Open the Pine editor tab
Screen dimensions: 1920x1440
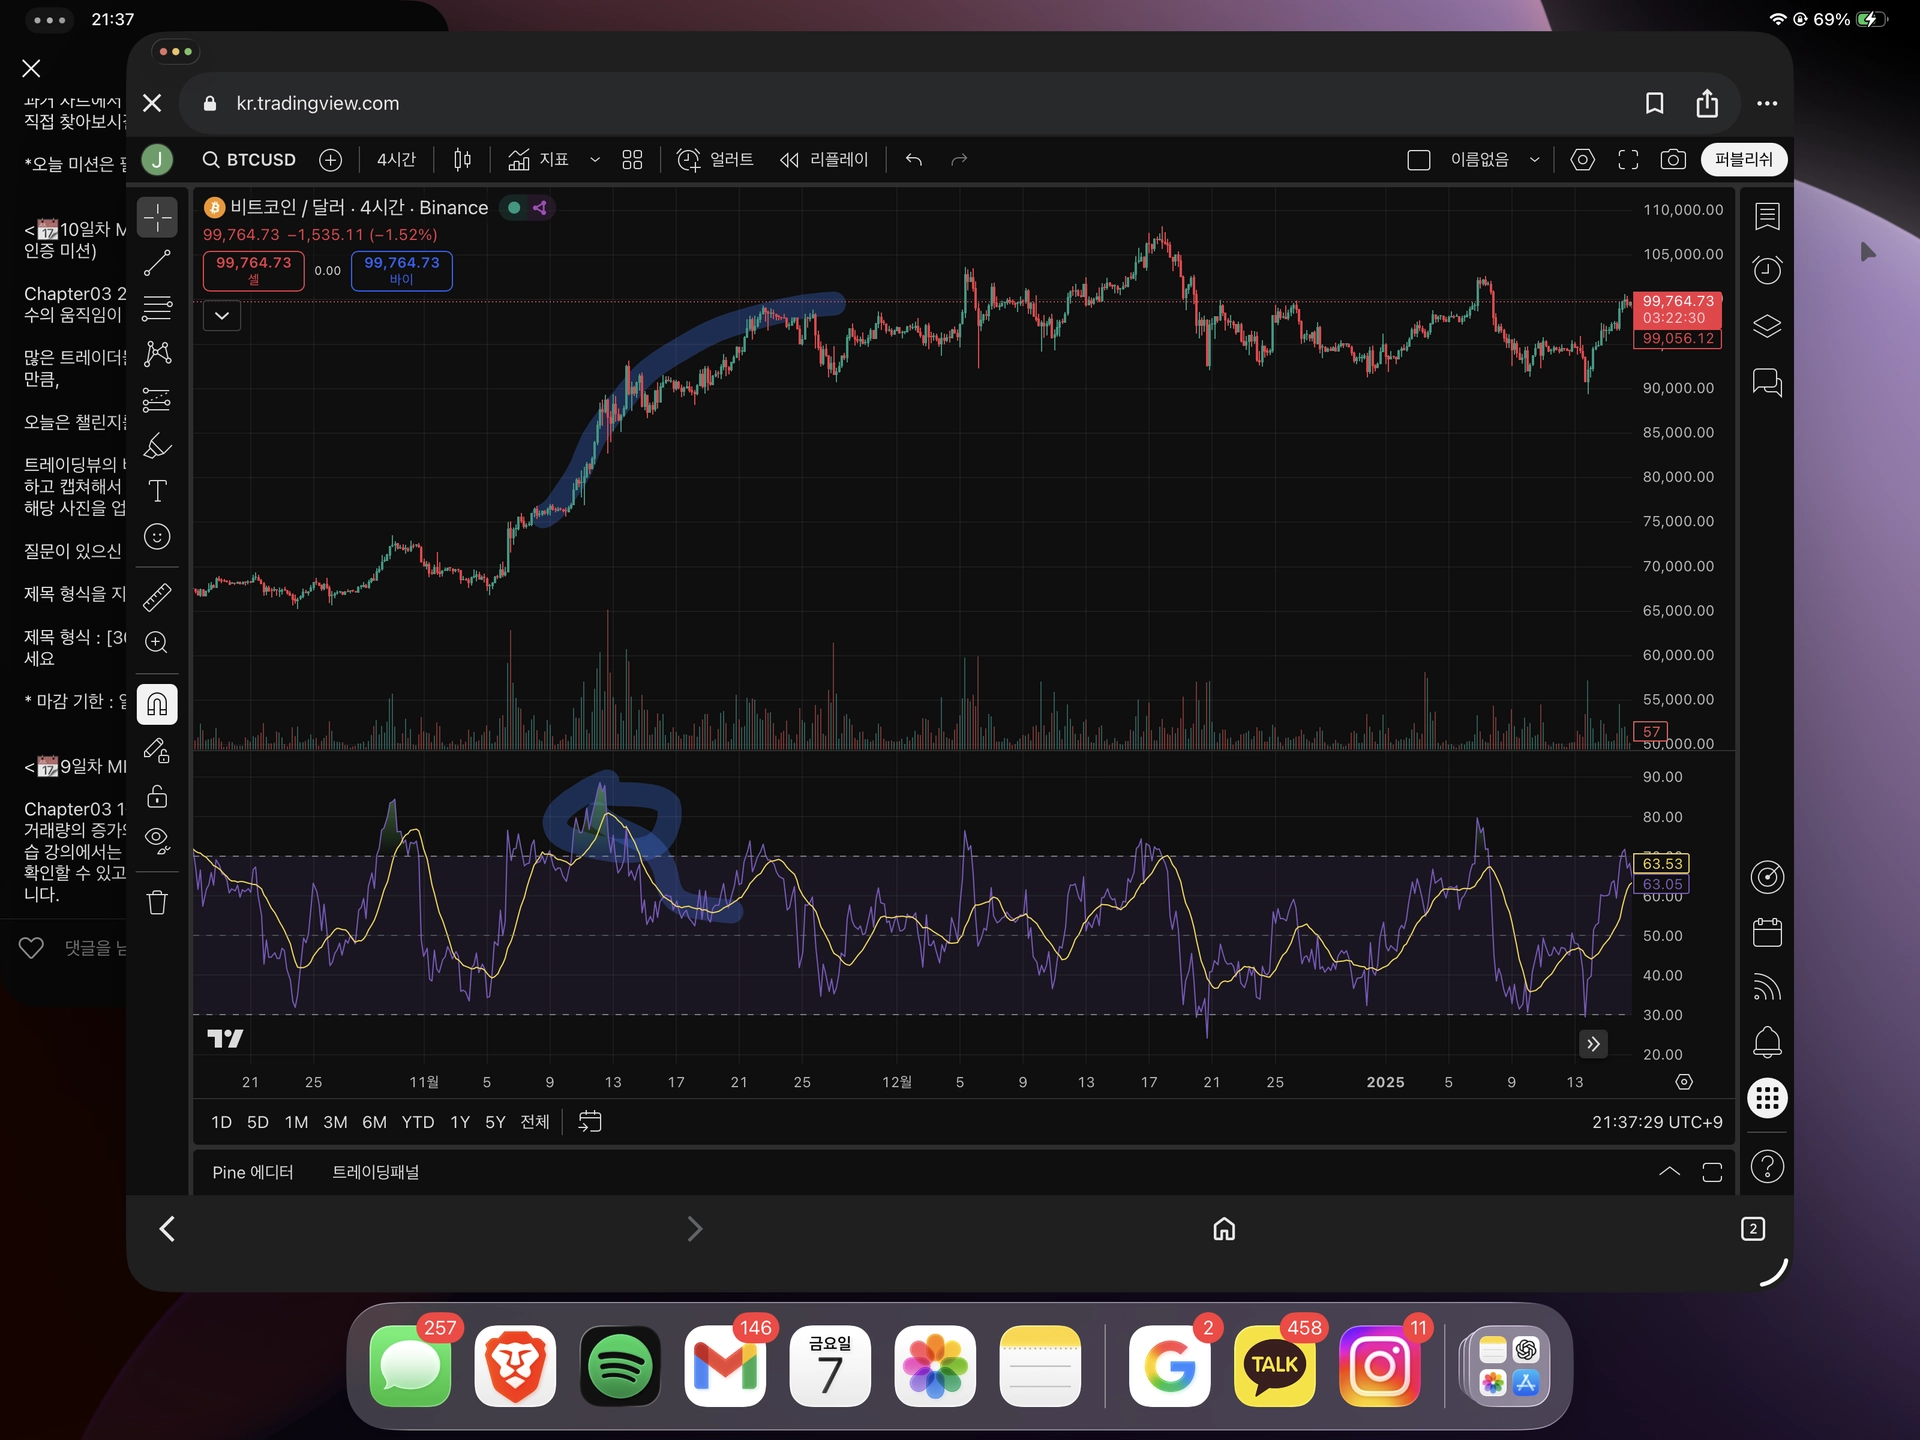coord(252,1172)
